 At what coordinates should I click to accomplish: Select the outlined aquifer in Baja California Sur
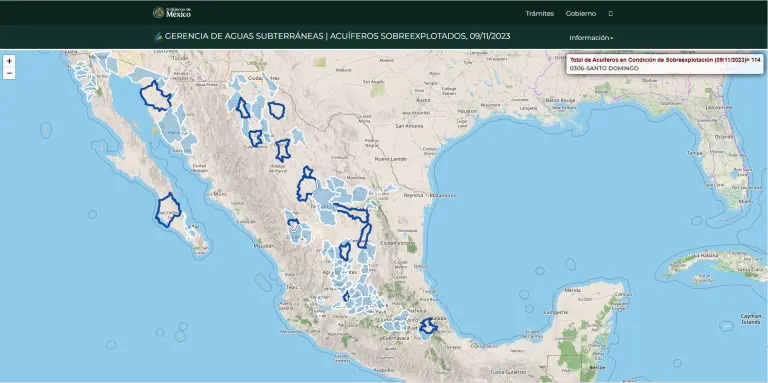[x=168, y=210]
